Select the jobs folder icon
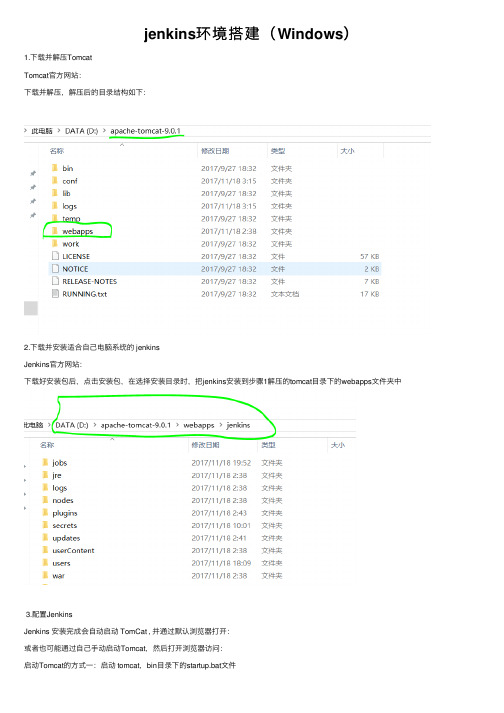 pos(45,462)
